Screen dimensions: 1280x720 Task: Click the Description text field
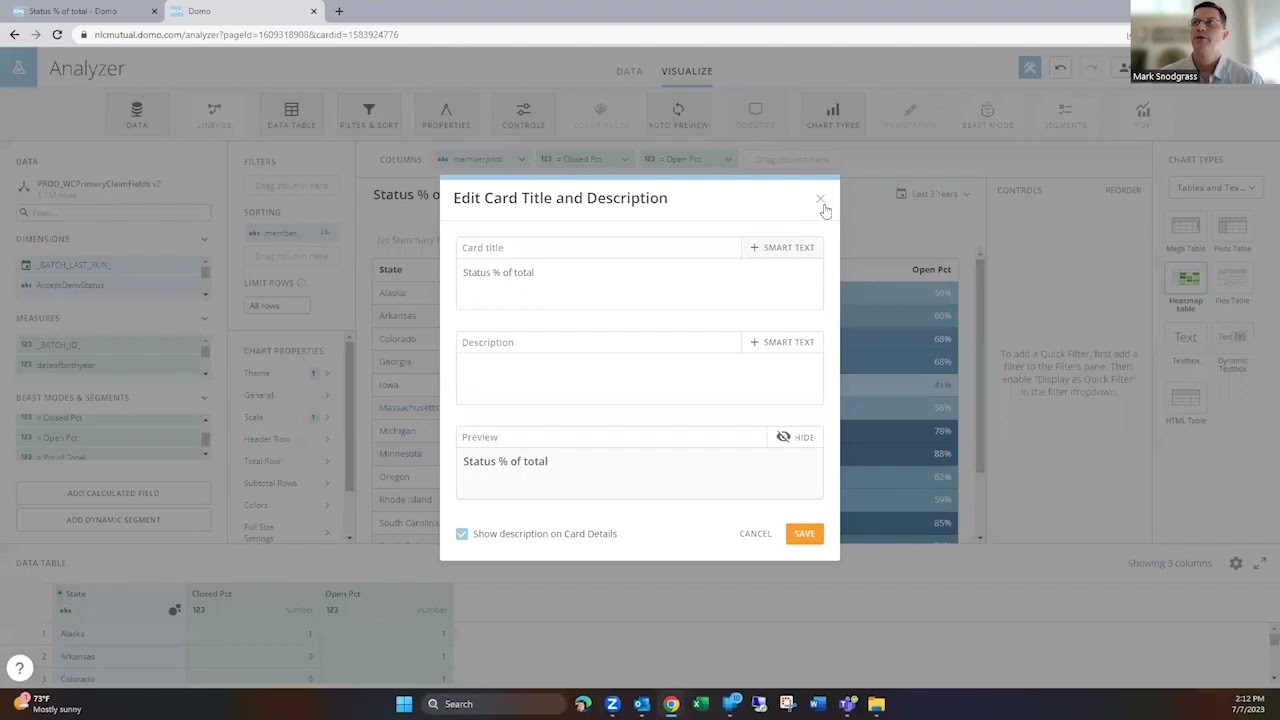point(639,378)
